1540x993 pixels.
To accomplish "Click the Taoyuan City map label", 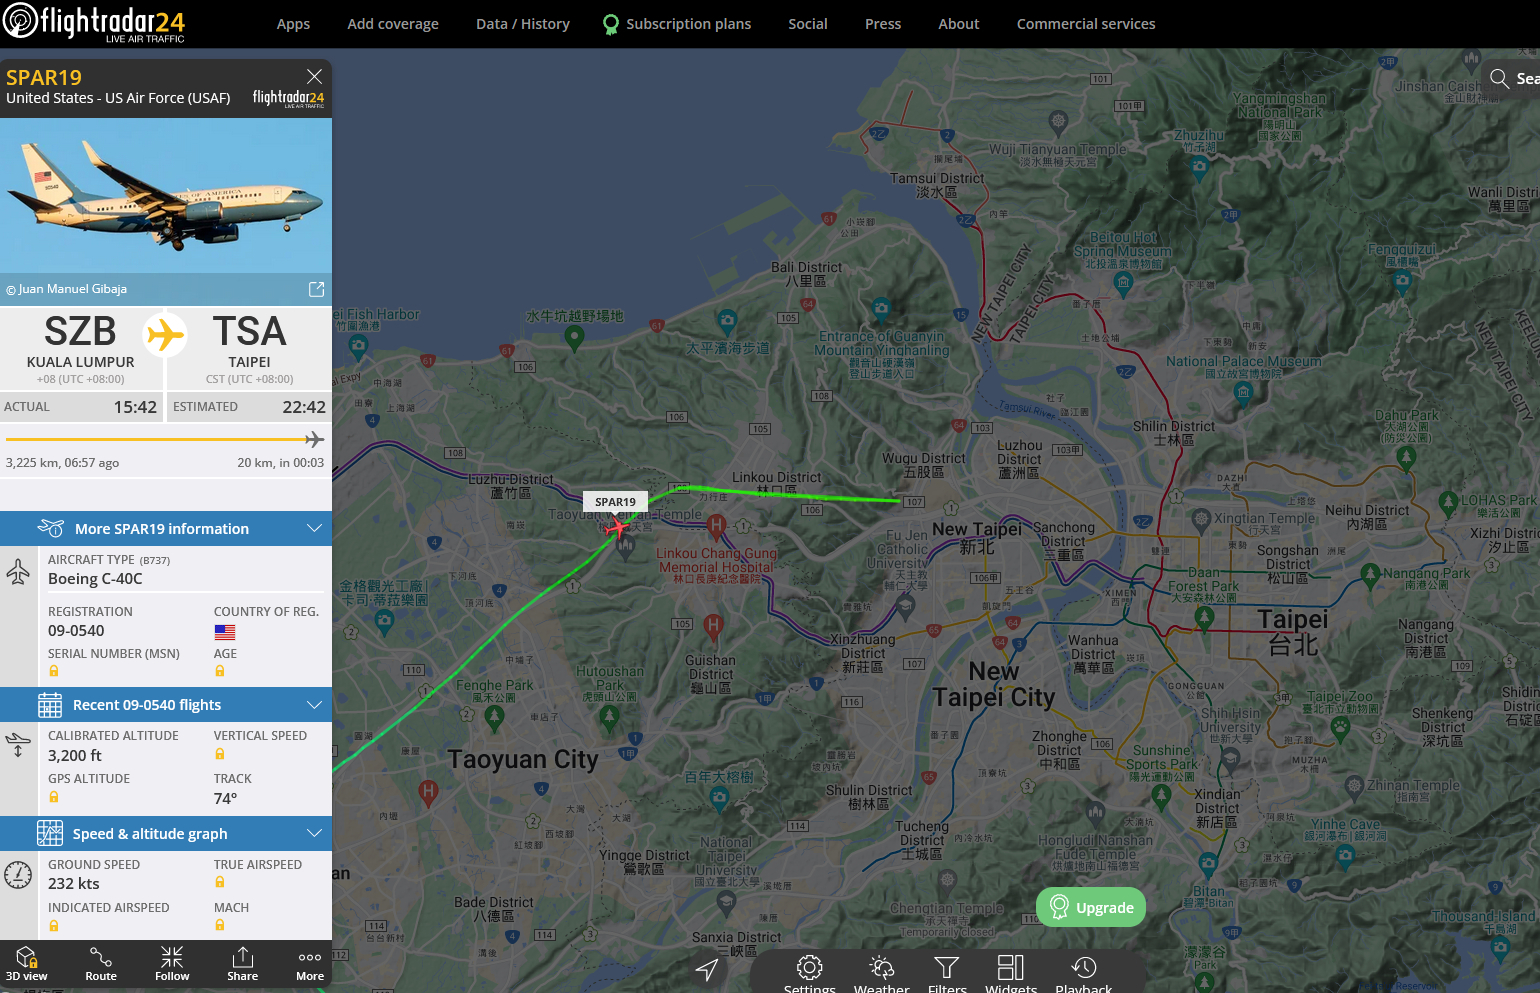I will tap(523, 760).
